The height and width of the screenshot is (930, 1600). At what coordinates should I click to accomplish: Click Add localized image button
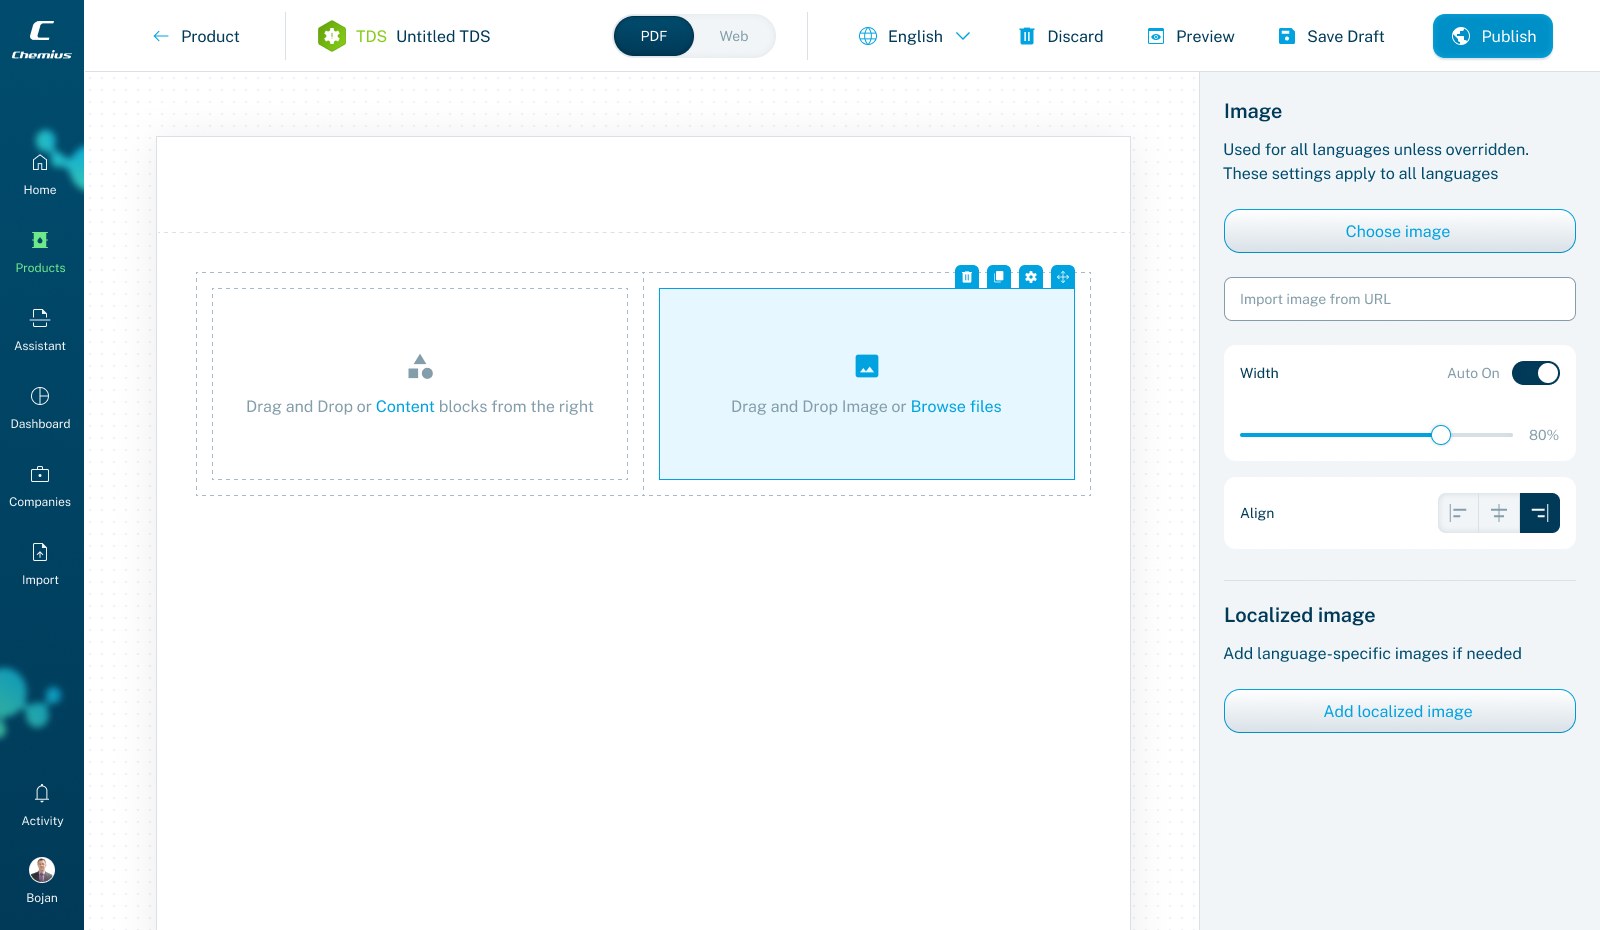tap(1400, 711)
